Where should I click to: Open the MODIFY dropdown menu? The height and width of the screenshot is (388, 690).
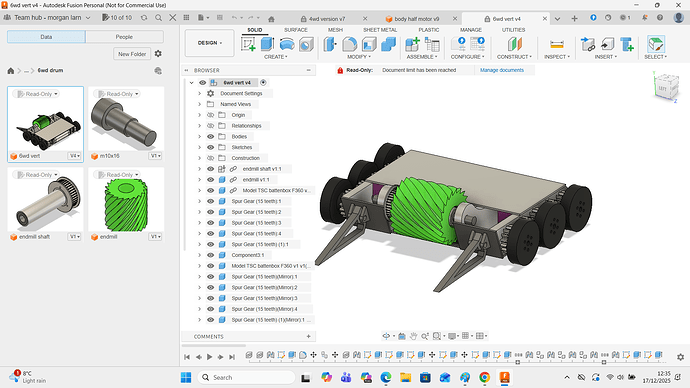tap(359, 57)
